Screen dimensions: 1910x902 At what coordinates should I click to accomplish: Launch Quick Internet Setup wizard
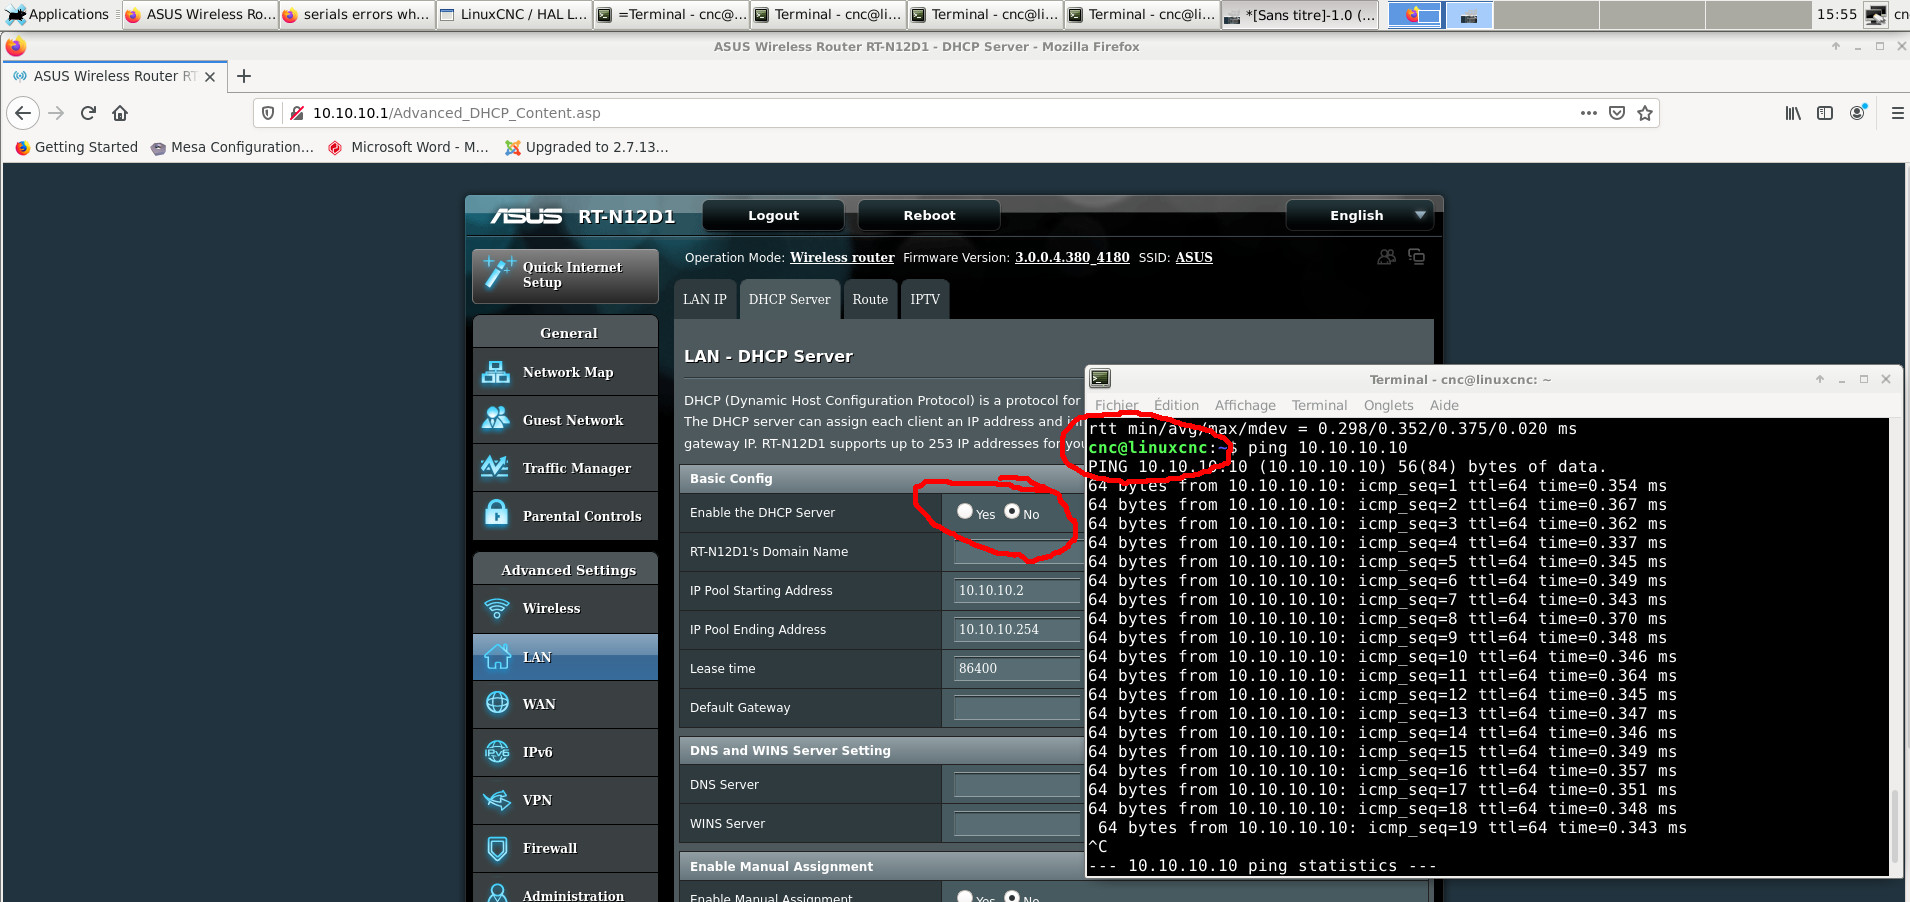[565, 275]
